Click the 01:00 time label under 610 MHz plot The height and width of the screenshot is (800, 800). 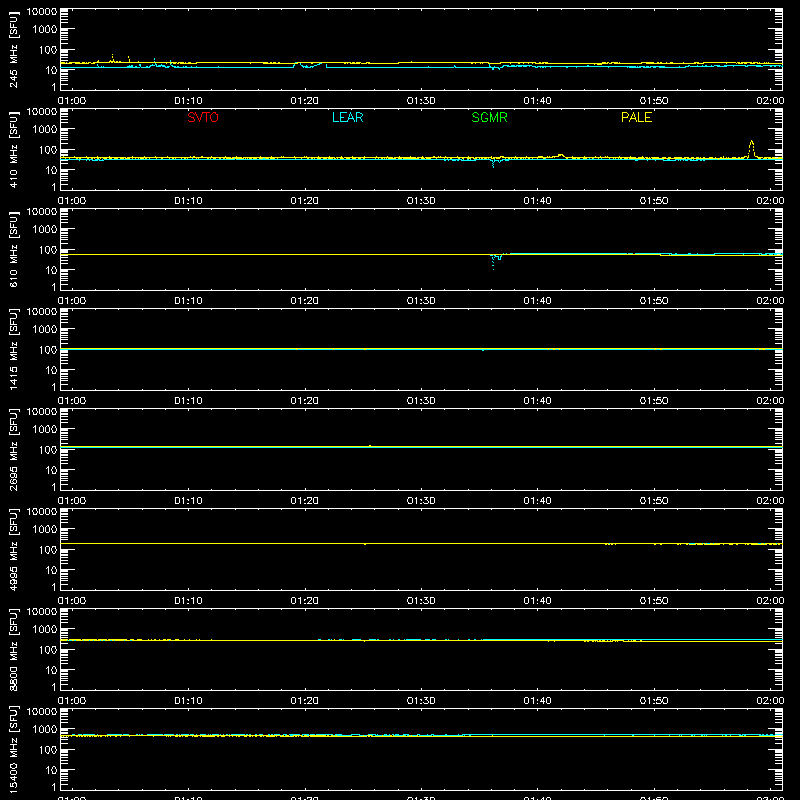click(x=72, y=301)
